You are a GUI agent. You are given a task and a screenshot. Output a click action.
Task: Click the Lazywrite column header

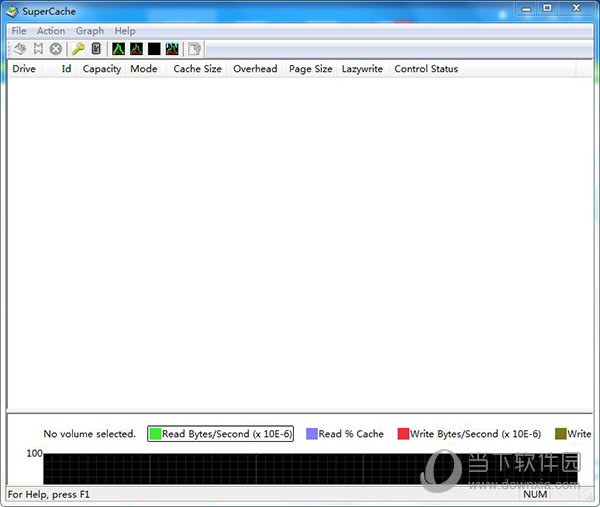coord(363,69)
